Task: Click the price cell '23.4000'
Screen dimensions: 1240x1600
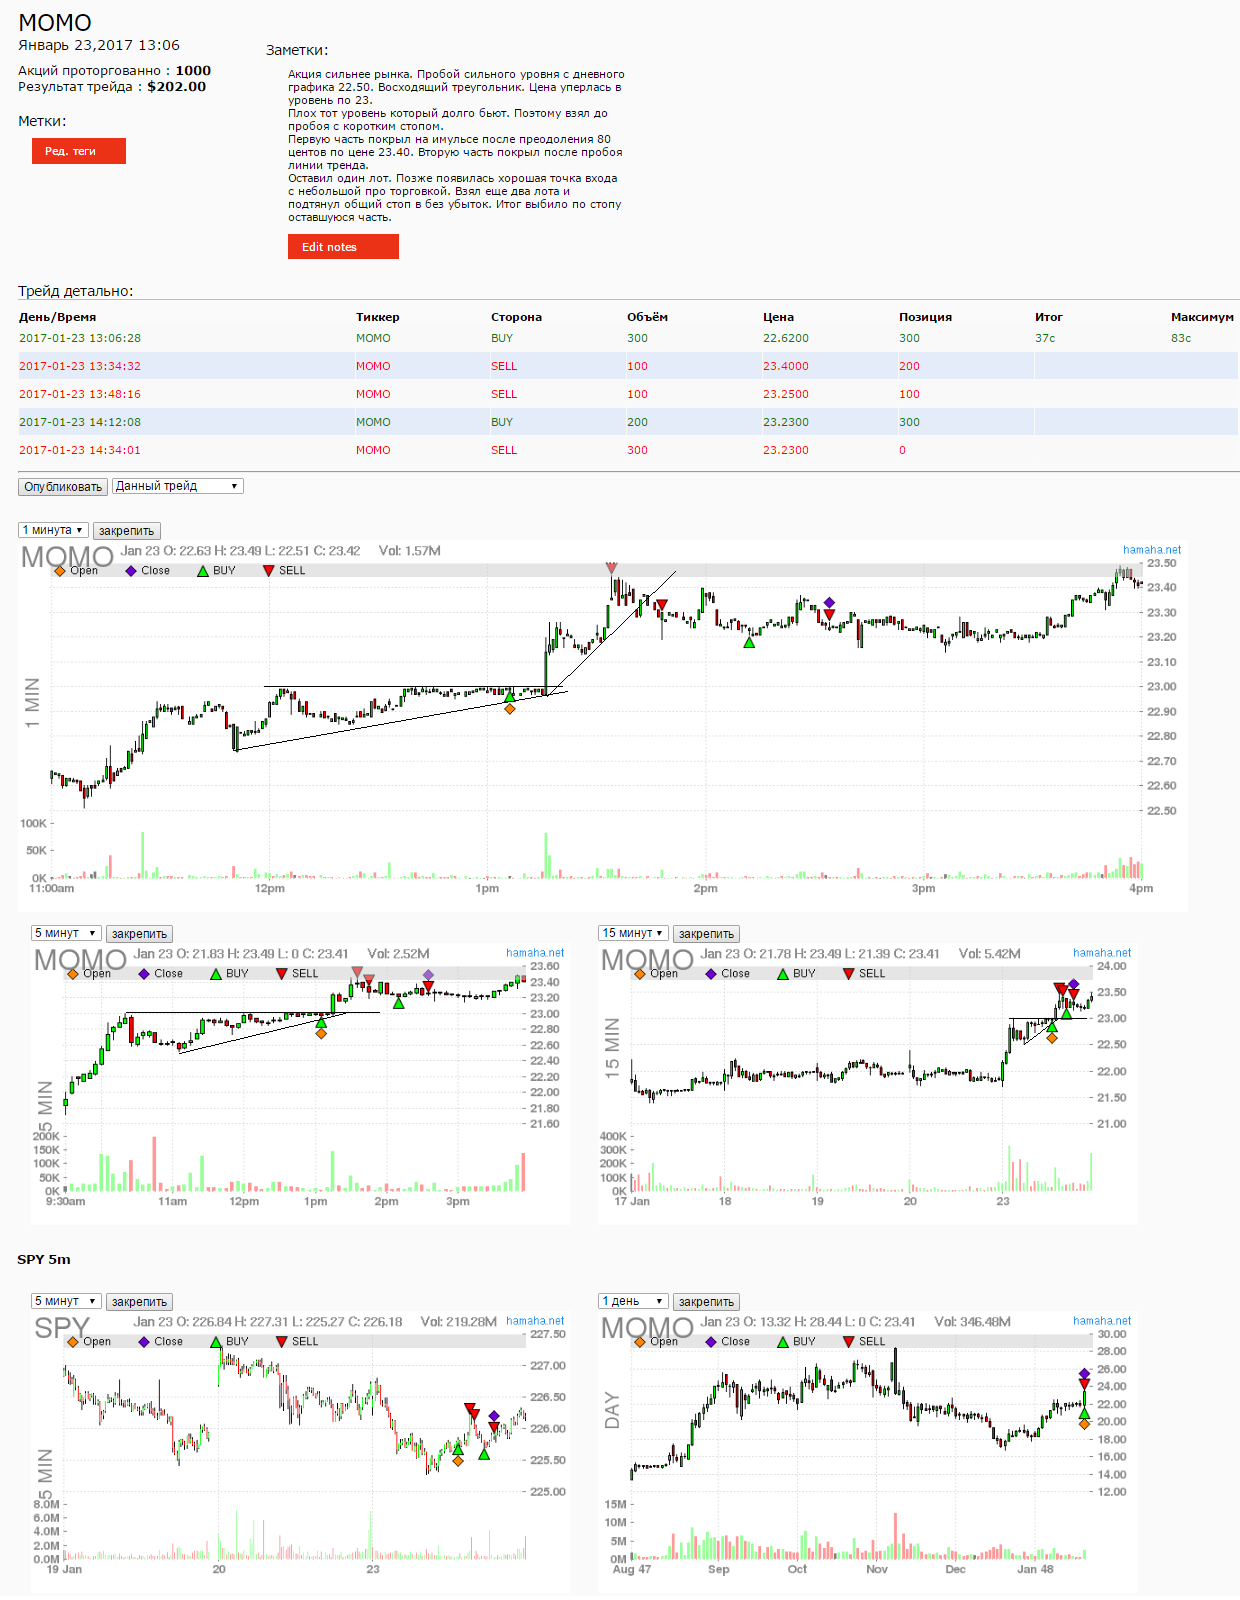Action: 786,366
